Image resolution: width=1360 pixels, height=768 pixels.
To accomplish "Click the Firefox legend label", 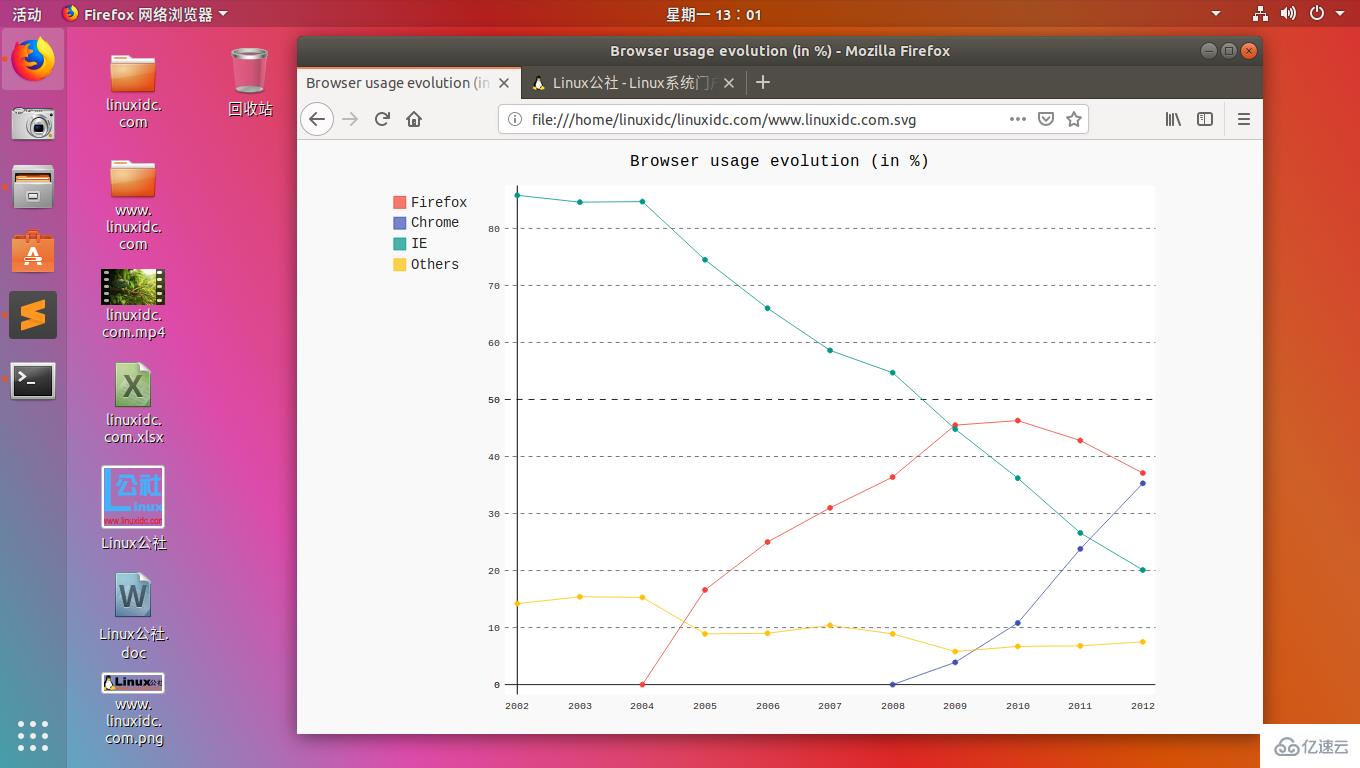I will tap(439, 202).
